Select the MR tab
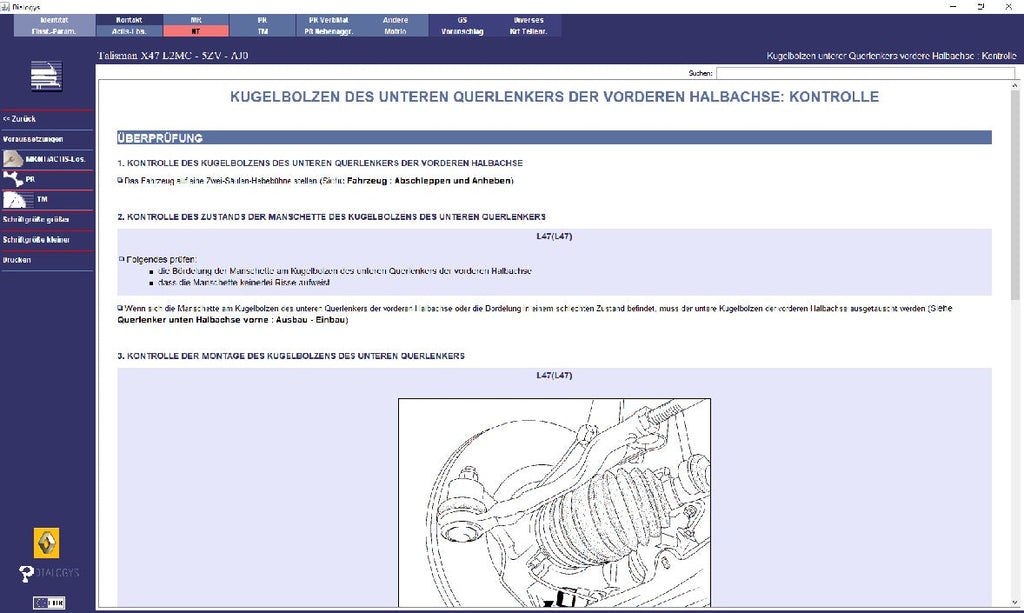 click(196, 20)
